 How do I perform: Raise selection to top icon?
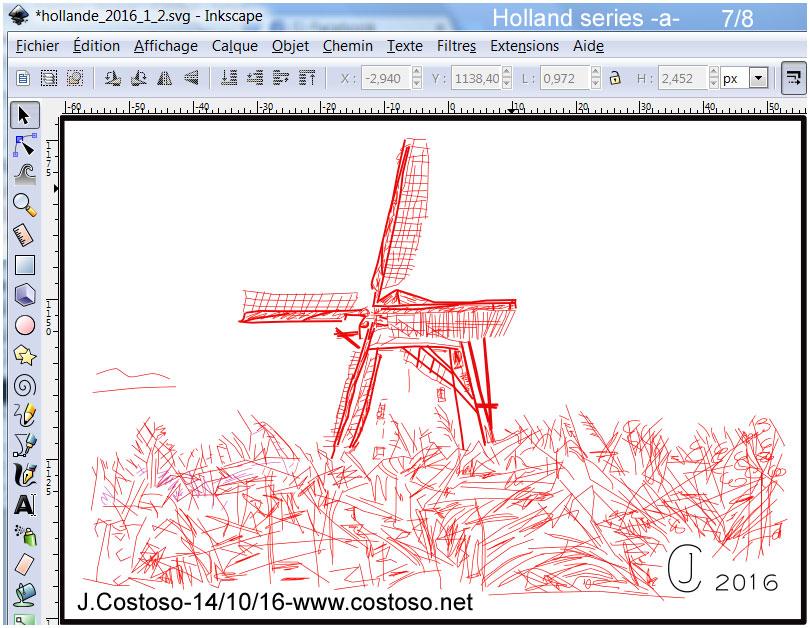(x=308, y=78)
